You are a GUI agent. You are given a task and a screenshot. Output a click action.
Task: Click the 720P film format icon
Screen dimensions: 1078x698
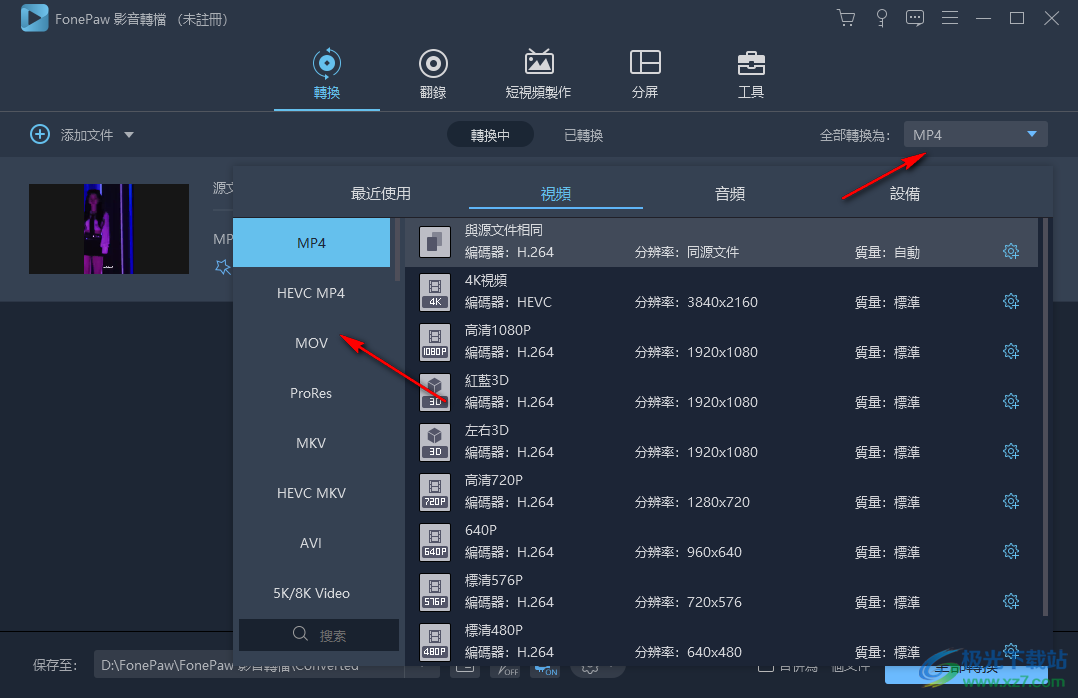[434, 492]
